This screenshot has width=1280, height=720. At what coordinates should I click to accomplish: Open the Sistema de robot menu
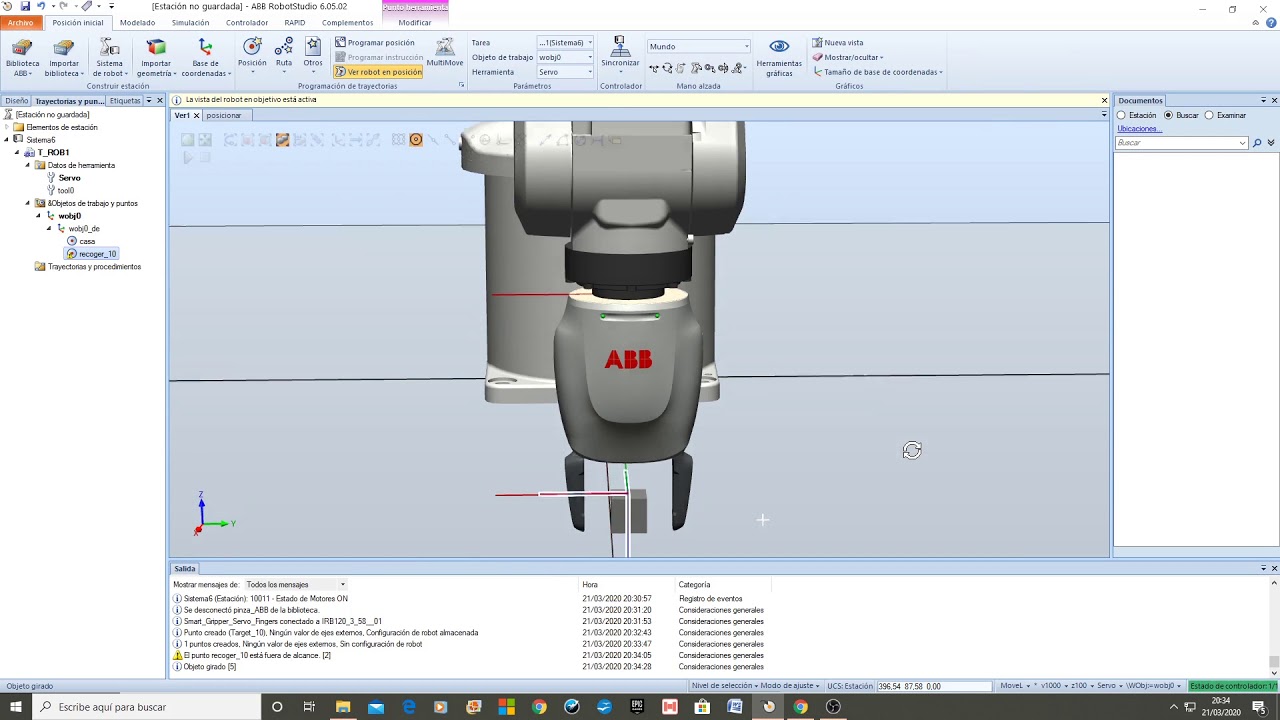point(109,58)
